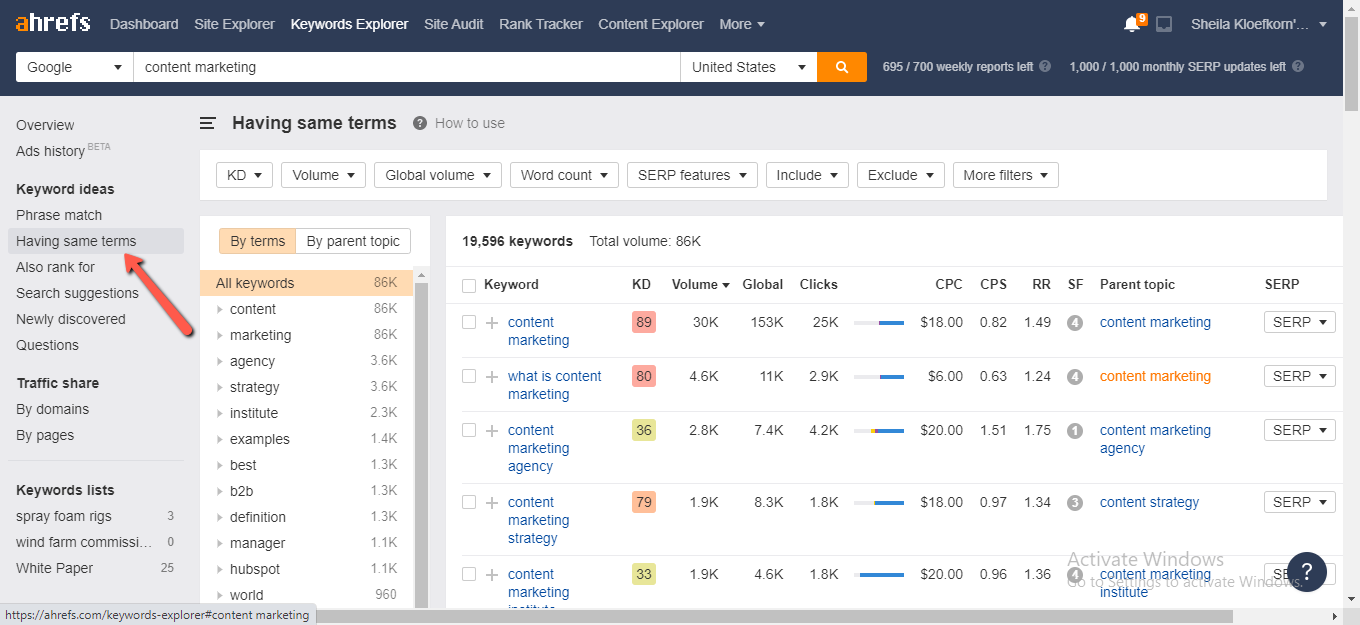Open the notifications bell
The image size is (1360, 625).
click(x=1132, y=24)
